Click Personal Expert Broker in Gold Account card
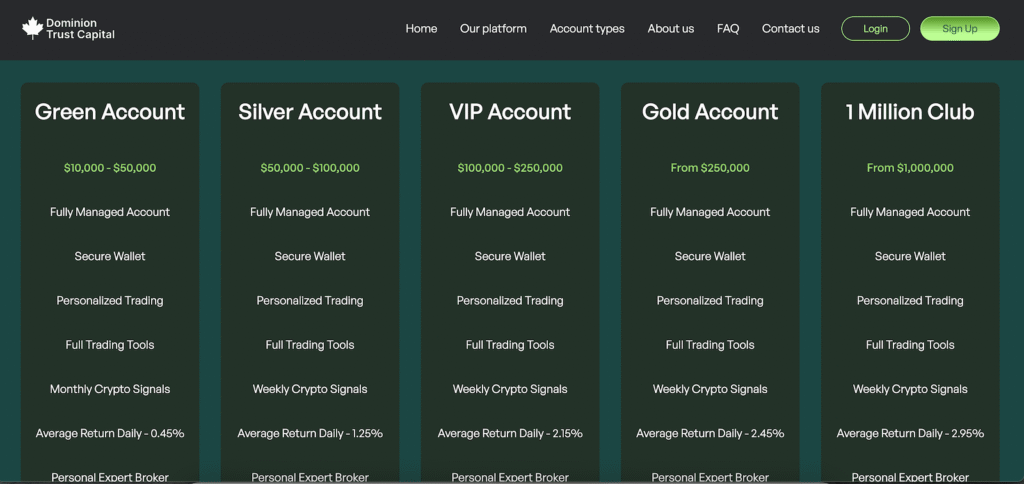 [x=710, y=477]
